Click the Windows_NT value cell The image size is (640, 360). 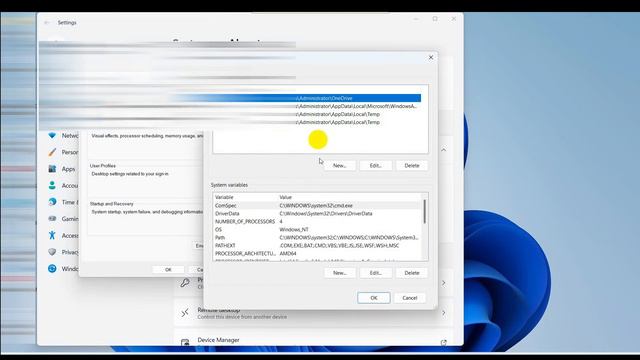click(294, 230)
